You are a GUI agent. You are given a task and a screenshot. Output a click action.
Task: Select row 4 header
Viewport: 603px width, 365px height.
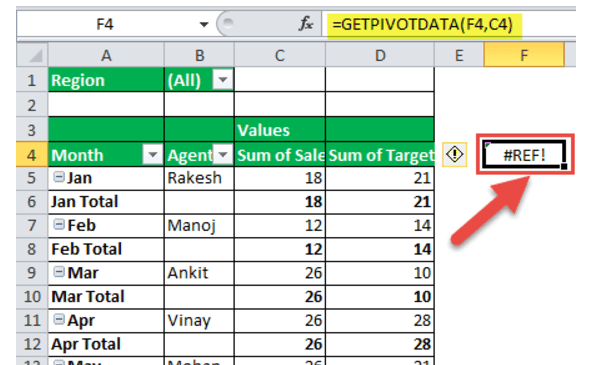tap(32, 155)
